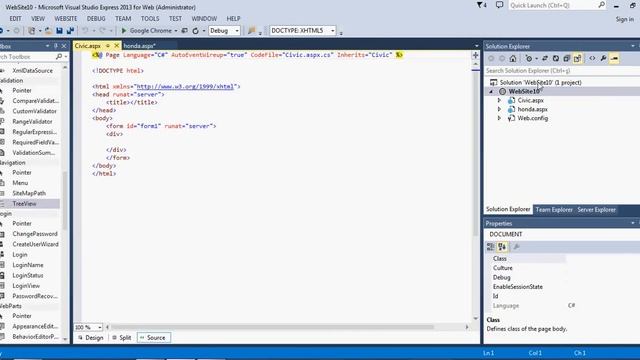The height and width of the screenshot is (360, 640).
Task: Pin the Civic.aspx tab
Action: [x=108, y=46]
